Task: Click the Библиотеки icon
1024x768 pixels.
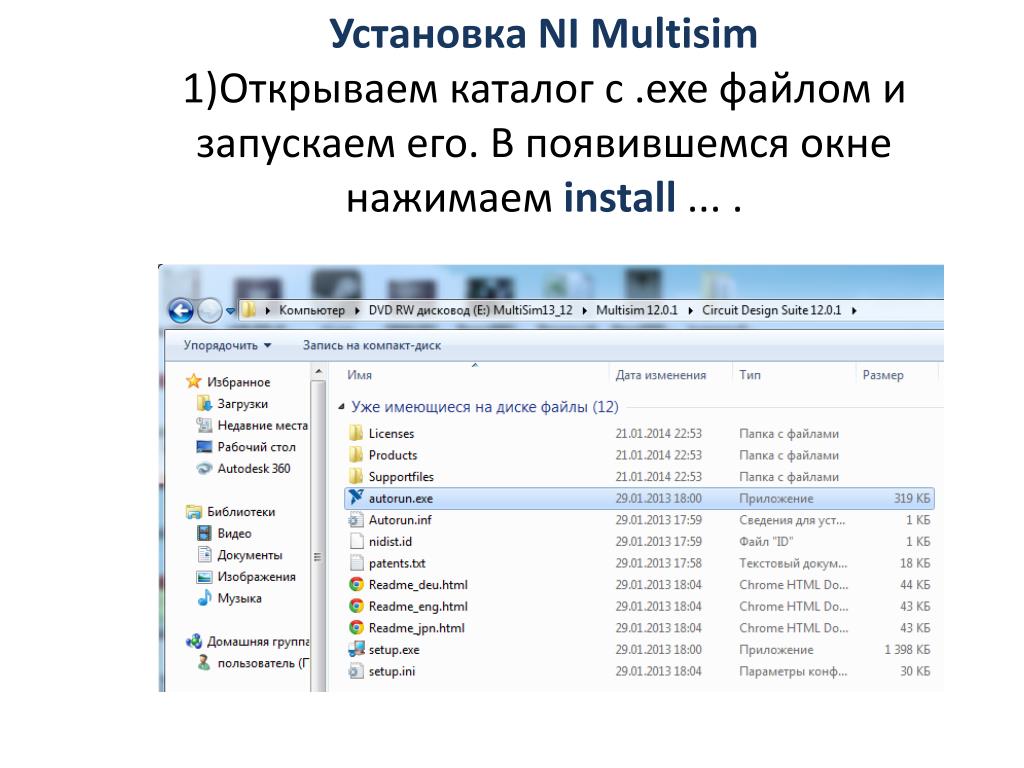Action: click(x=193, y=511)
